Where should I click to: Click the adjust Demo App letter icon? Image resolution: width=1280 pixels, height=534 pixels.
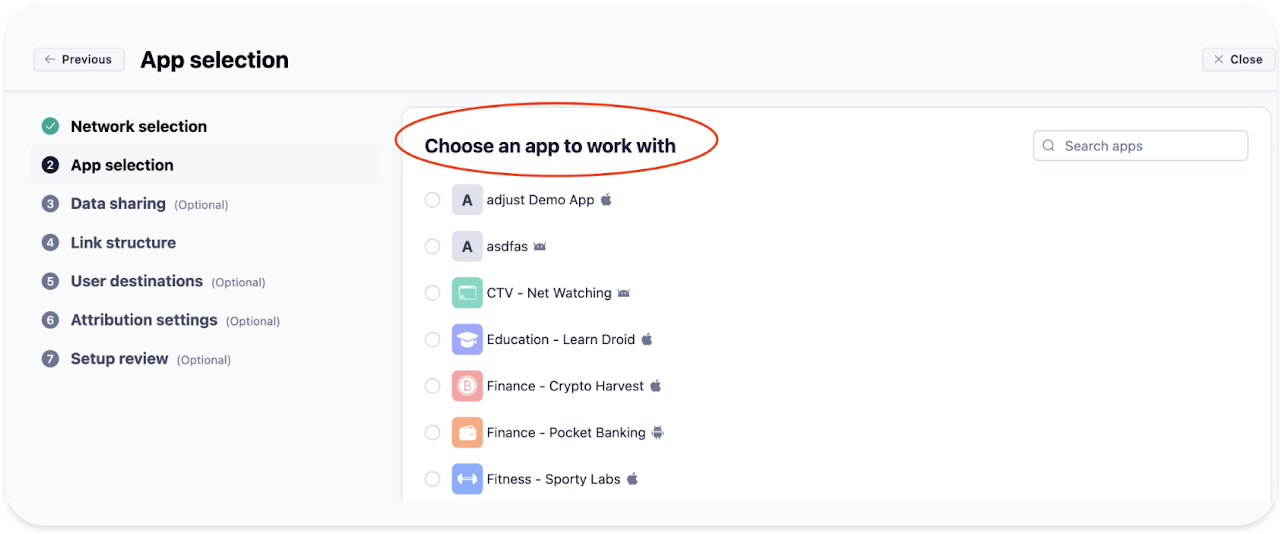tap(467, 200)
